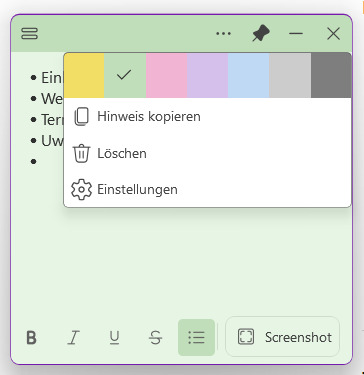This screenshot has height=375, width=364.
Task: Select the pink note color
Action: 166,75
